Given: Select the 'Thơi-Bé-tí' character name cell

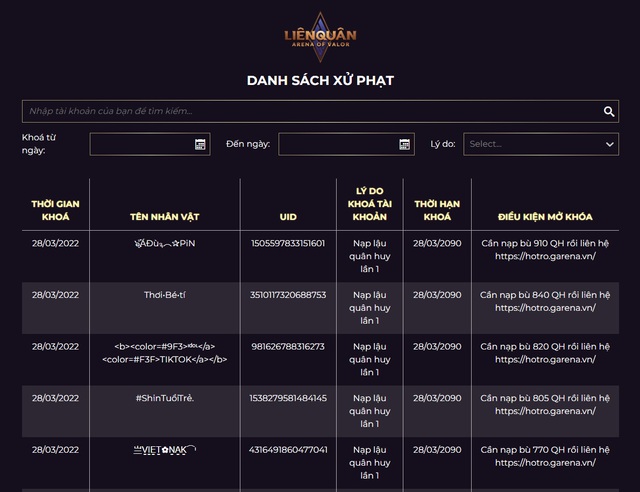Looking at the screenshot, I should point(164,295).
